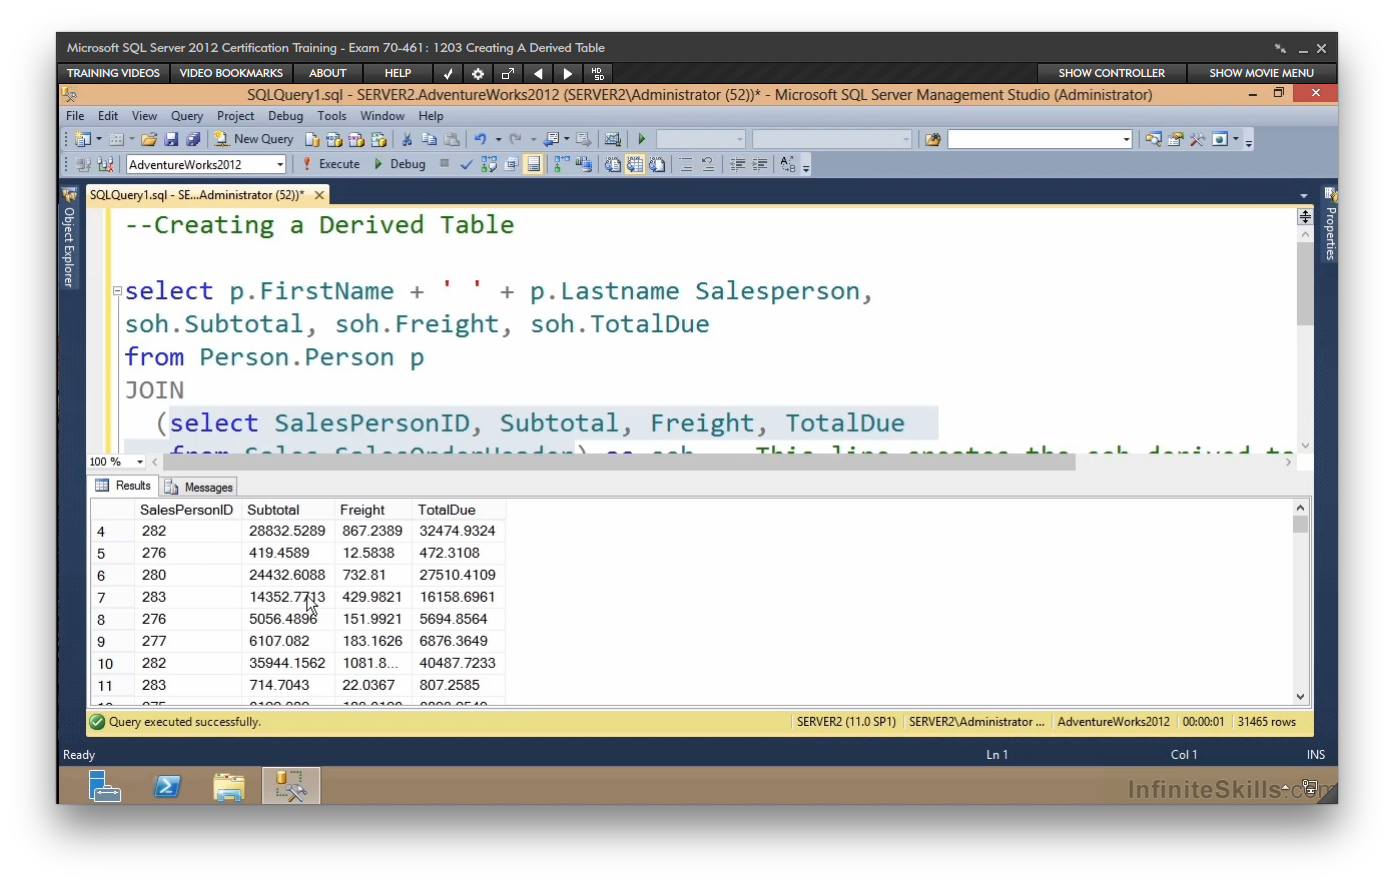Image resolution: width=1394 pixels, height=884 pixels.
Task: Toggle Include Actual Execution Plan
Action: (x=561, y=164)
